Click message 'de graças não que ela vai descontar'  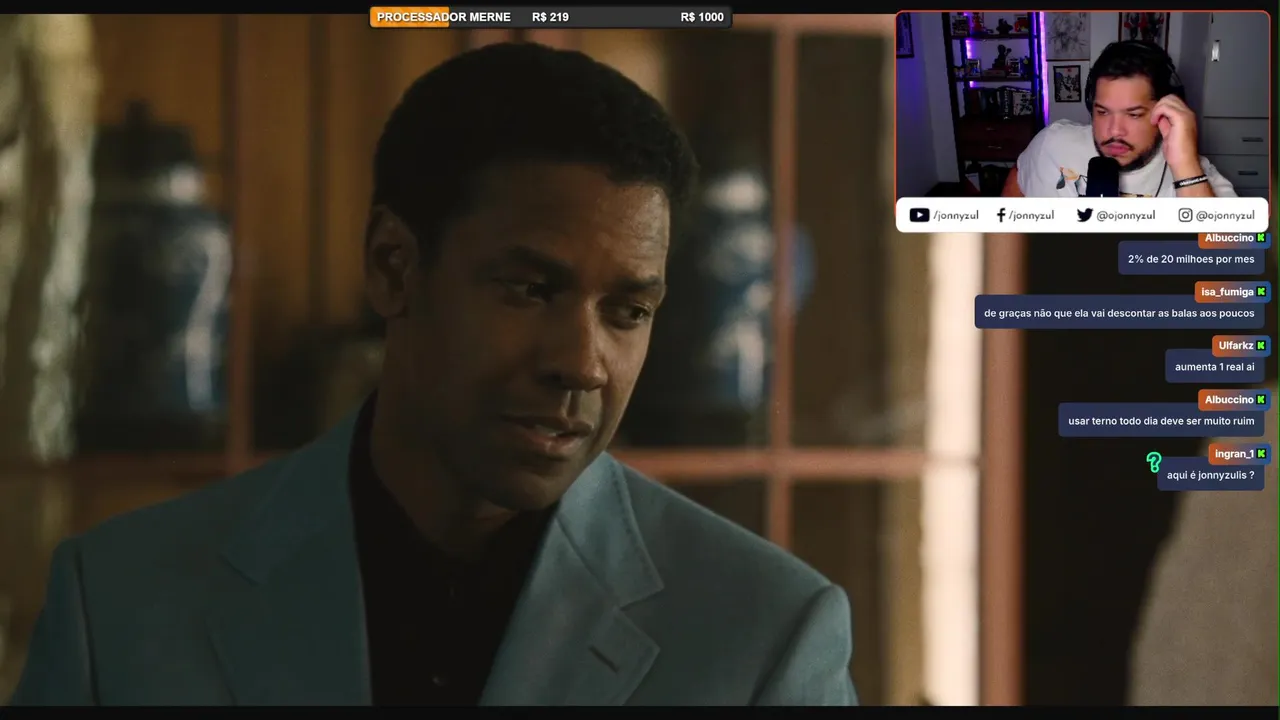(x=1119, y=313)
